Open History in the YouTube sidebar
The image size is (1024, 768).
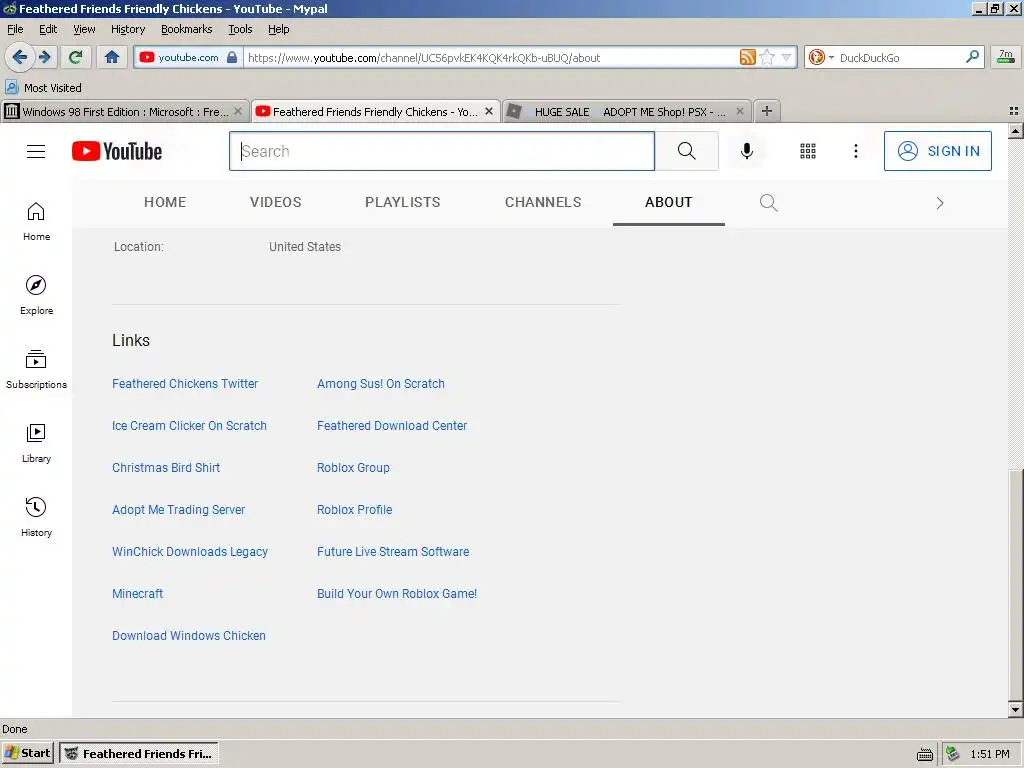tap(36, 517)
